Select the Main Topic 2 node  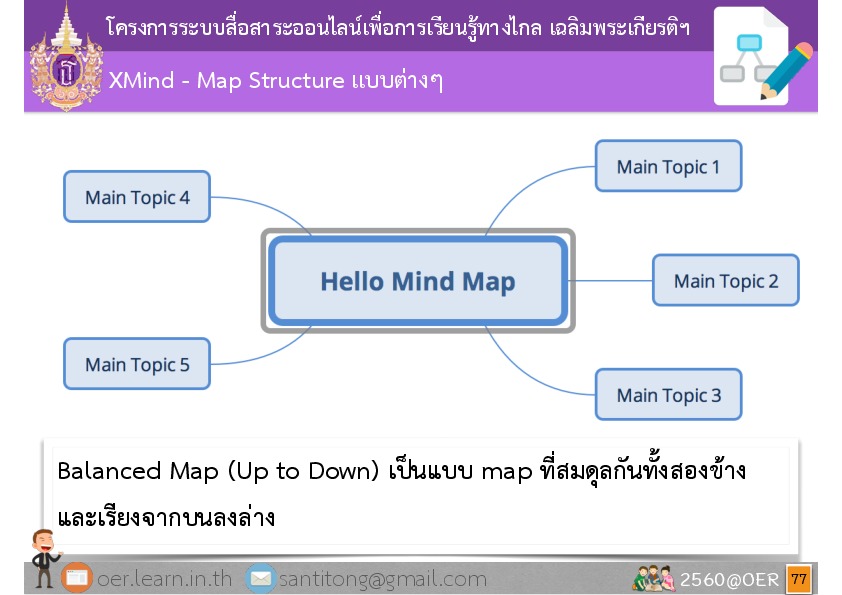[725, 280]
